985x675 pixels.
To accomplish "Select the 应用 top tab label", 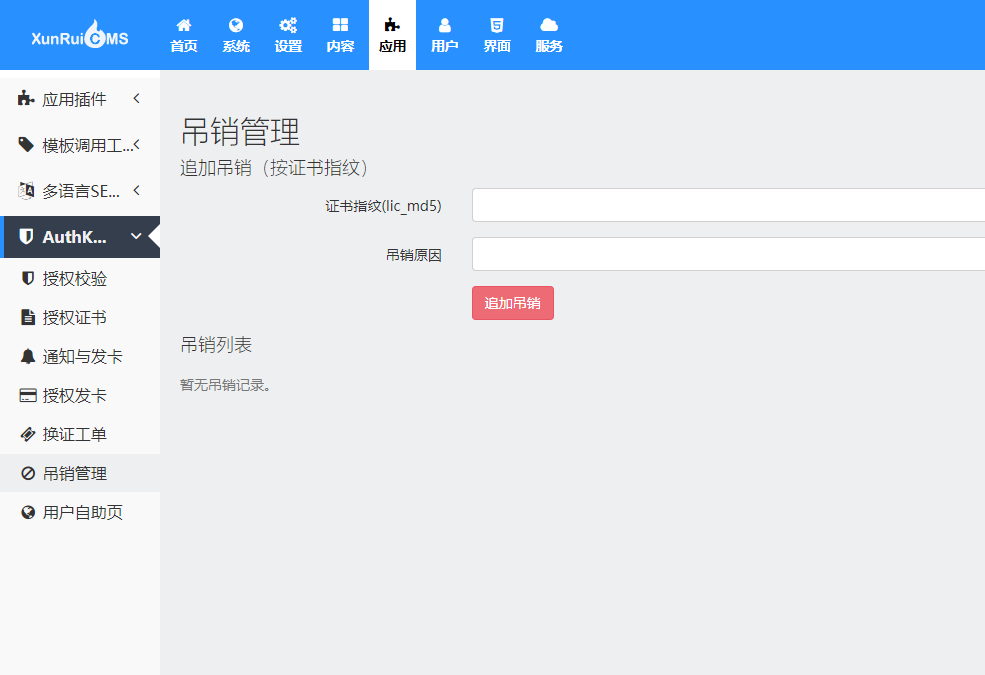I will coord(393,46).
